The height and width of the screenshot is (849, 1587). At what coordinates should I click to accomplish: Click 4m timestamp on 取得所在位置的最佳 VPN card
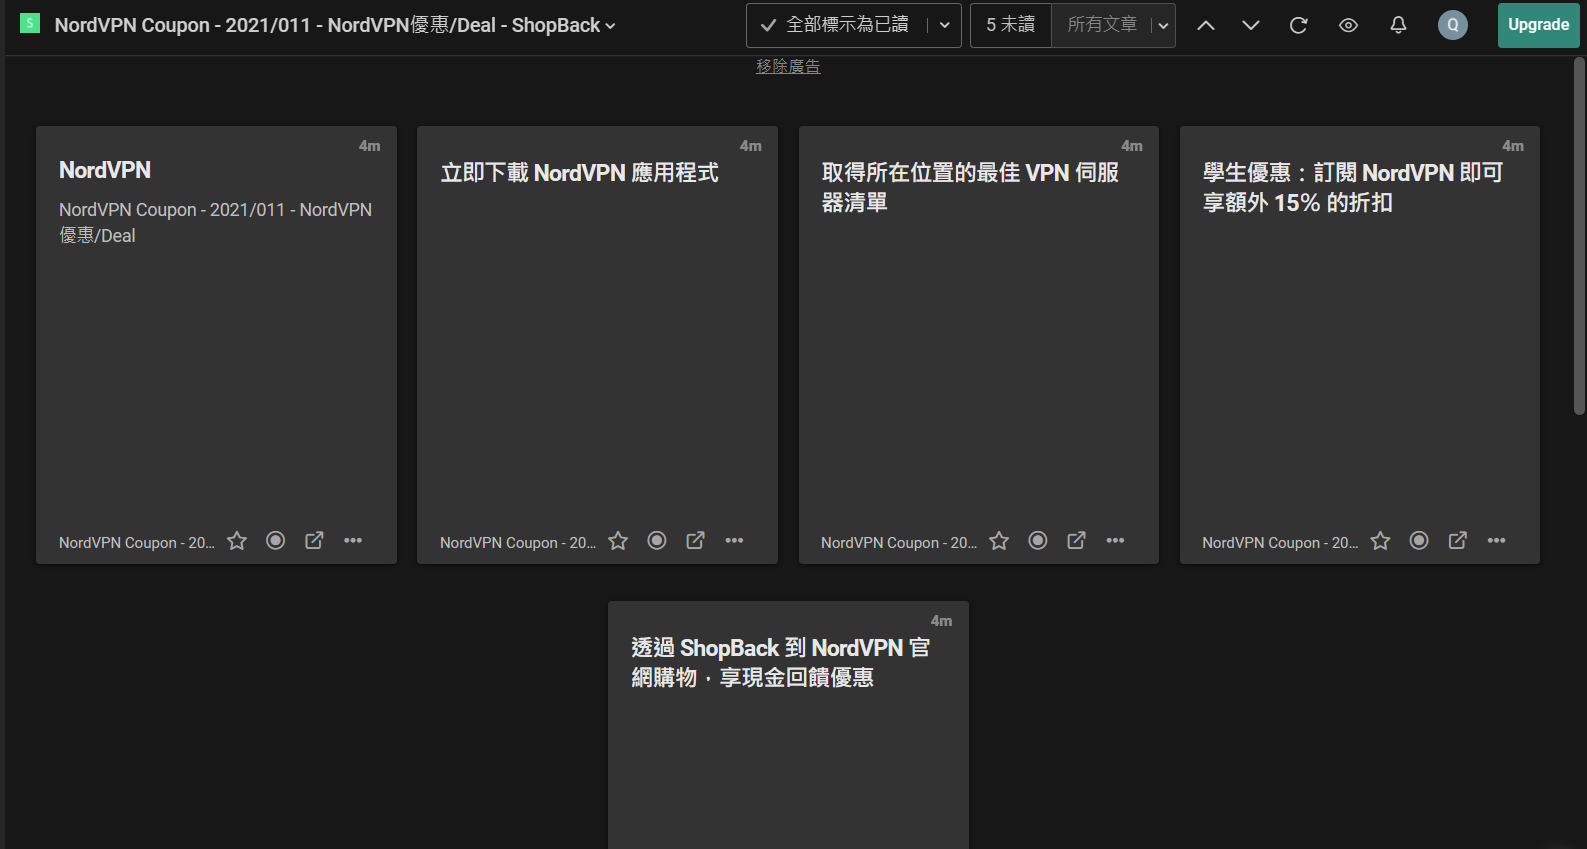point(1131,146)
